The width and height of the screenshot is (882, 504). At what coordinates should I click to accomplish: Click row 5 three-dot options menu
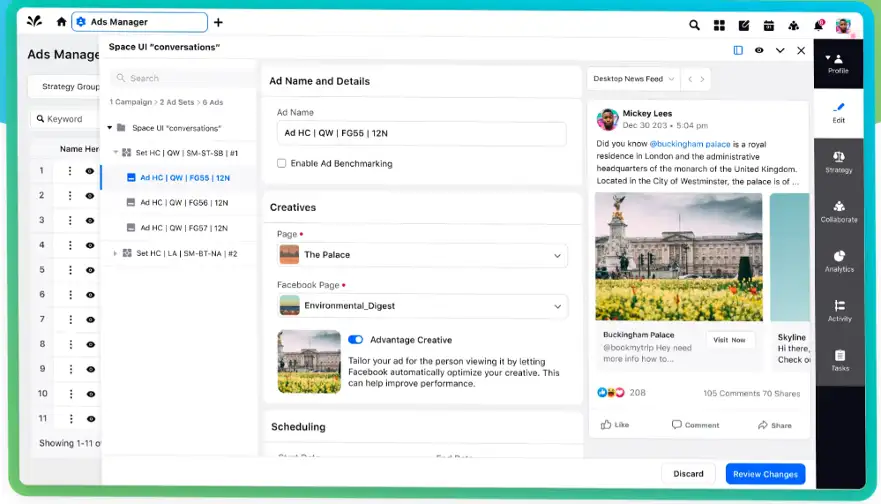[x=70, y=269]
